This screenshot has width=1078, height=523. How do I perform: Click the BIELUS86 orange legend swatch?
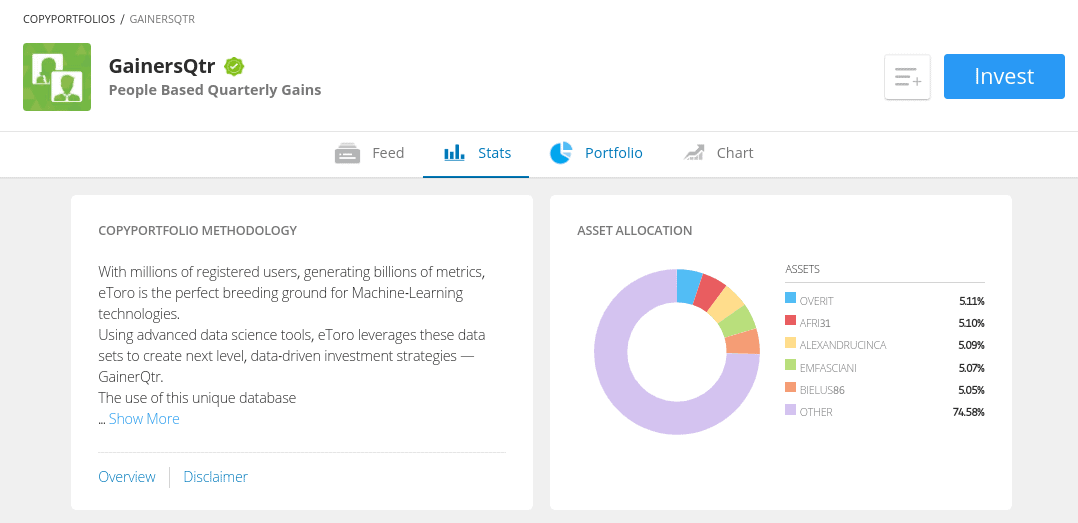click(x=791, y=388)
